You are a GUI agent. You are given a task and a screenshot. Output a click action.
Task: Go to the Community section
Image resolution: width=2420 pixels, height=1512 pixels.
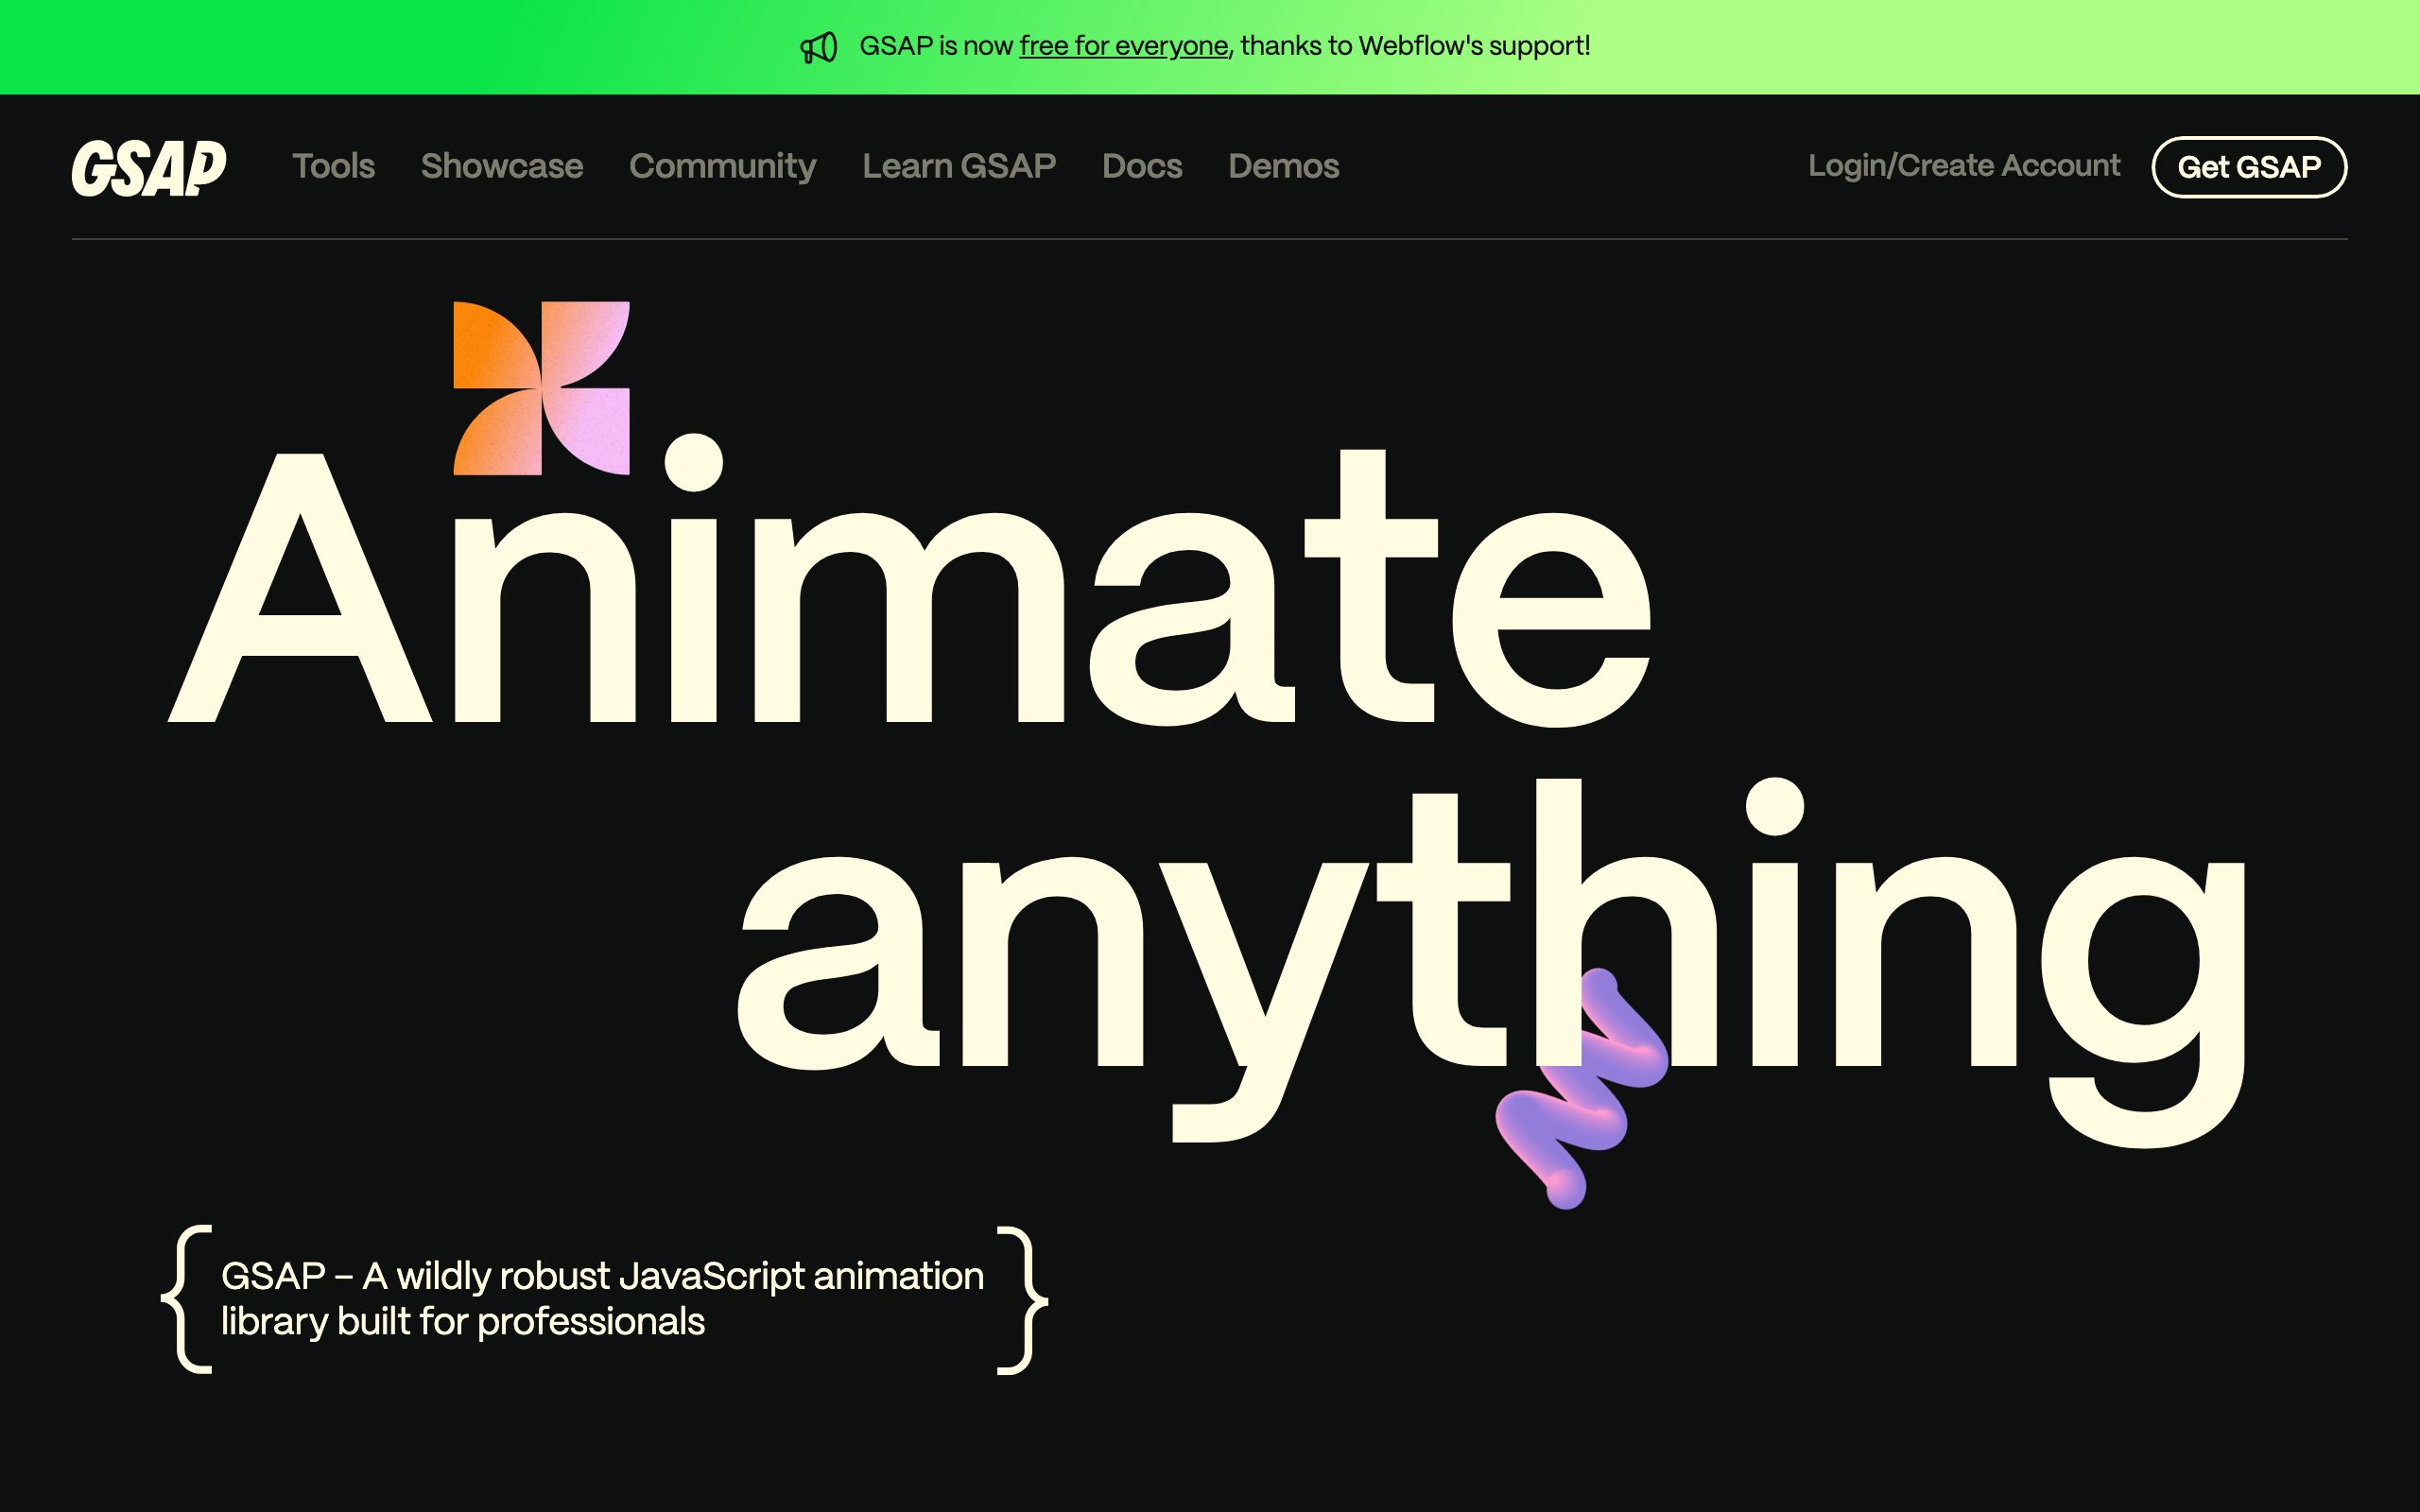click(x=723, y=166)
